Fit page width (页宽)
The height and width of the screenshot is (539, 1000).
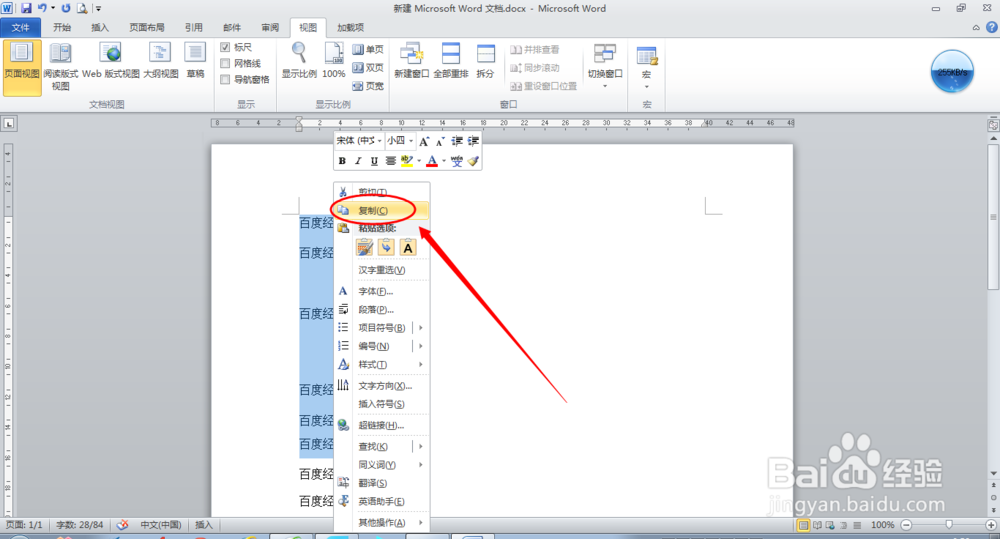[x=368, y=85]
